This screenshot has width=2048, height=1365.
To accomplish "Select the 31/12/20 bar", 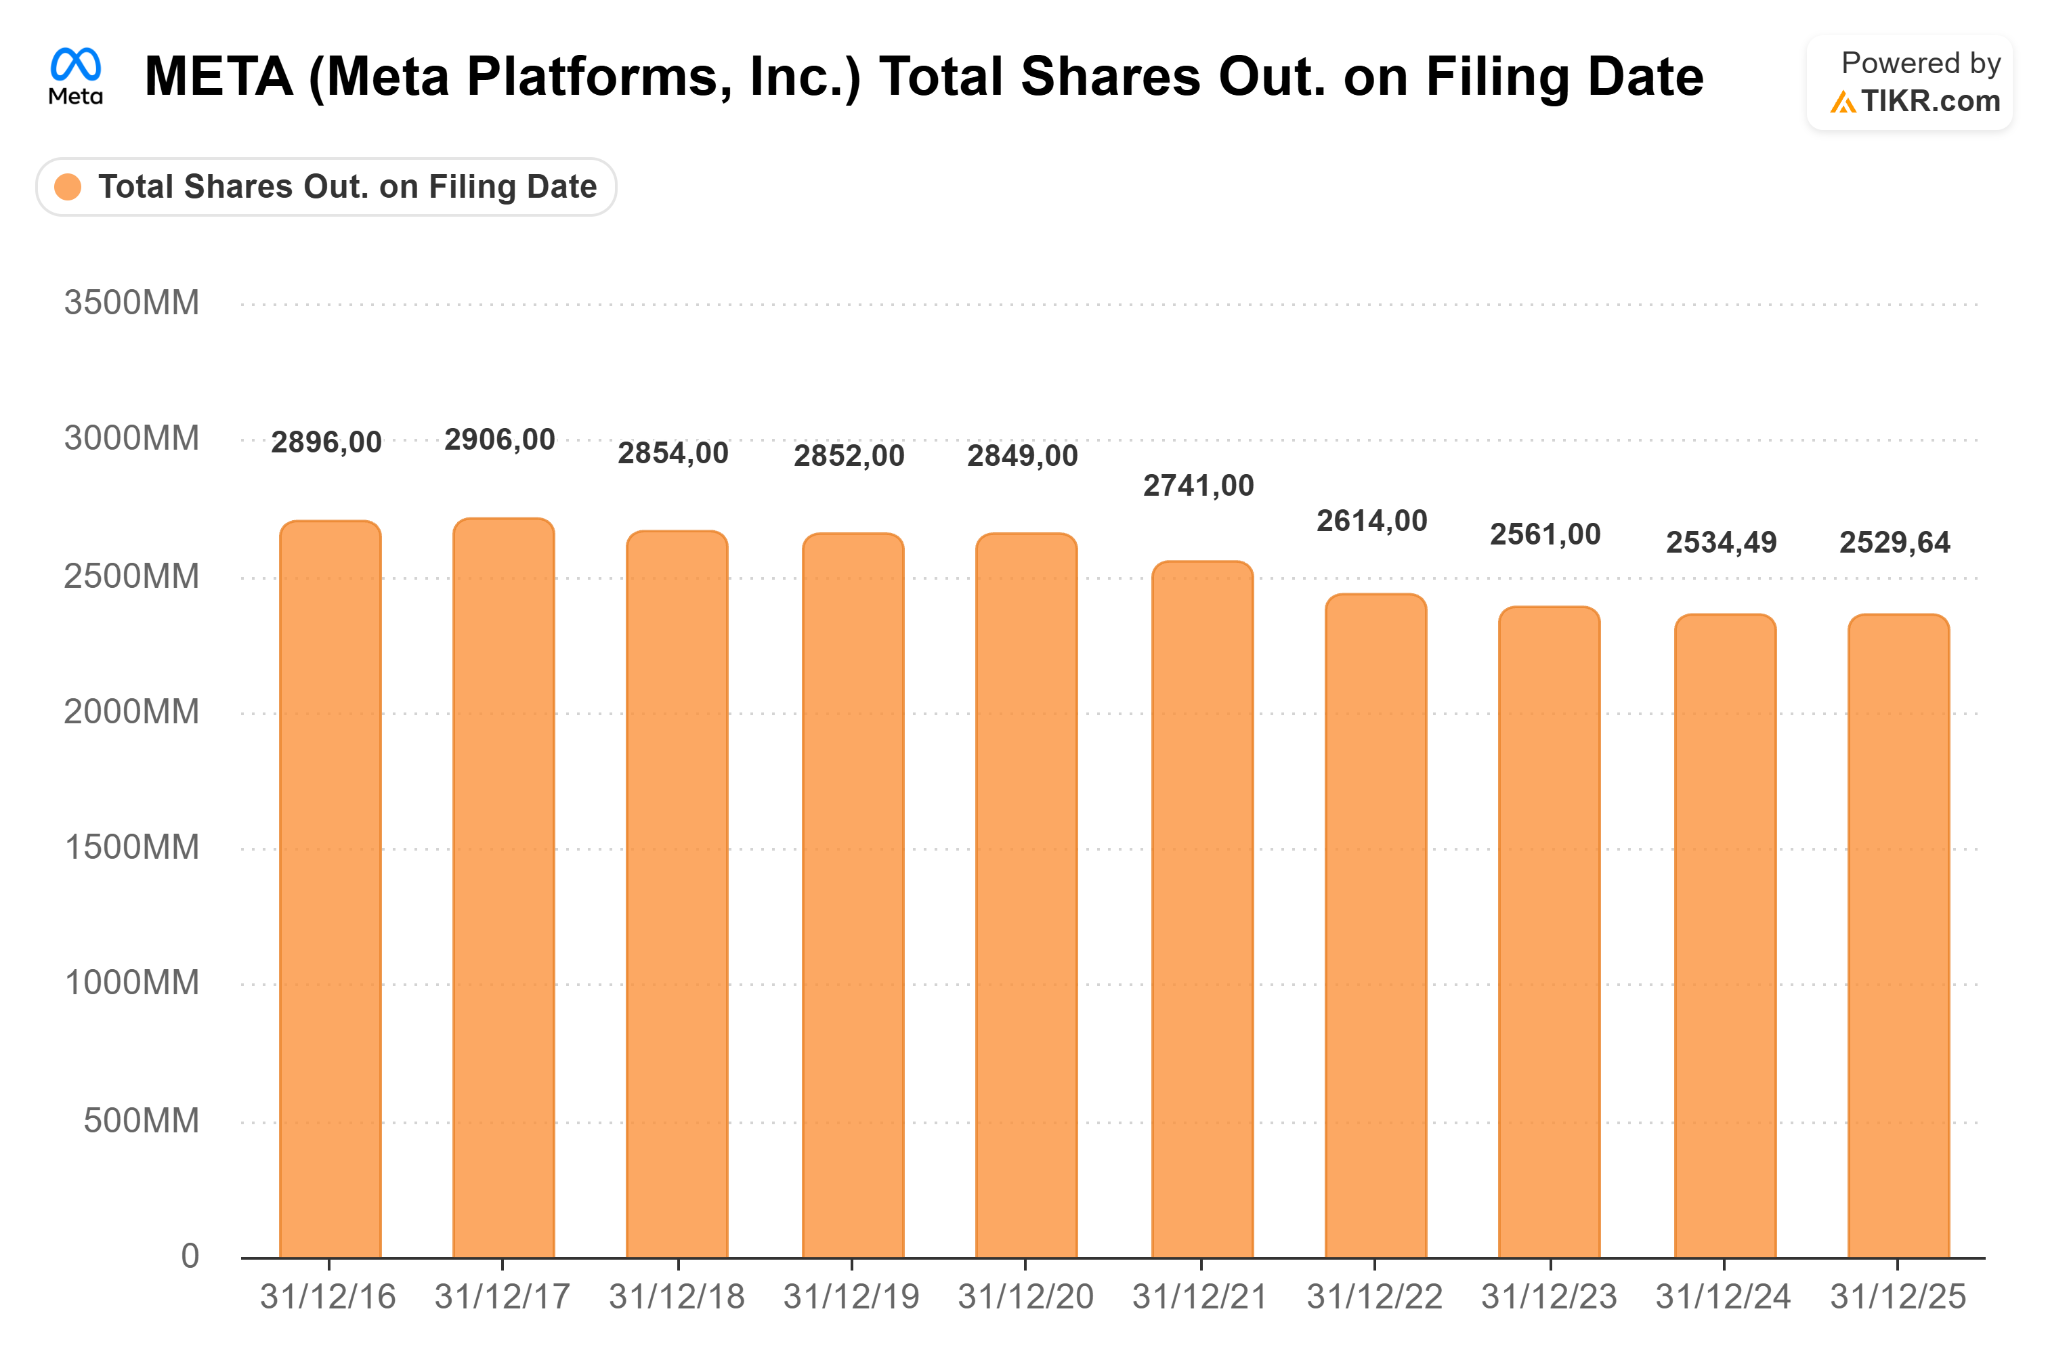I will [1026, 895].
